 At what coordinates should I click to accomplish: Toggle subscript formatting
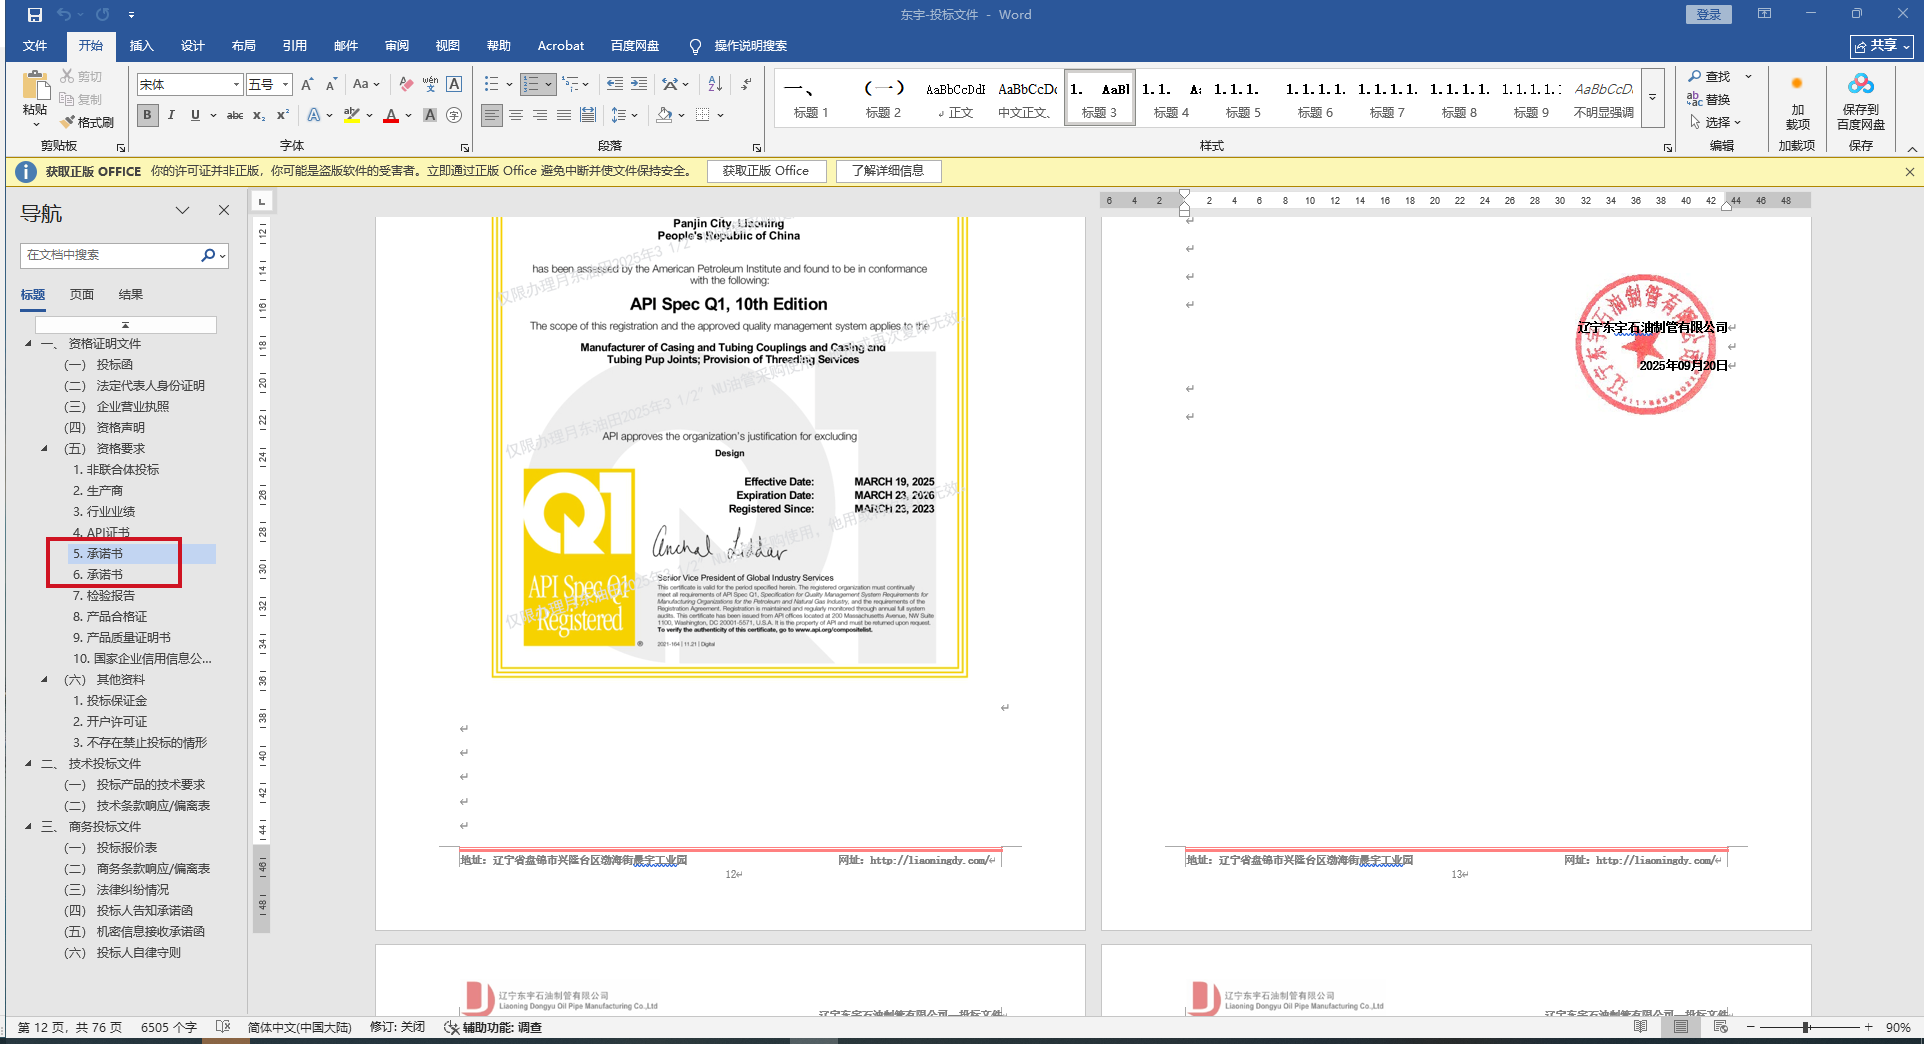click(x=259, y=115)
